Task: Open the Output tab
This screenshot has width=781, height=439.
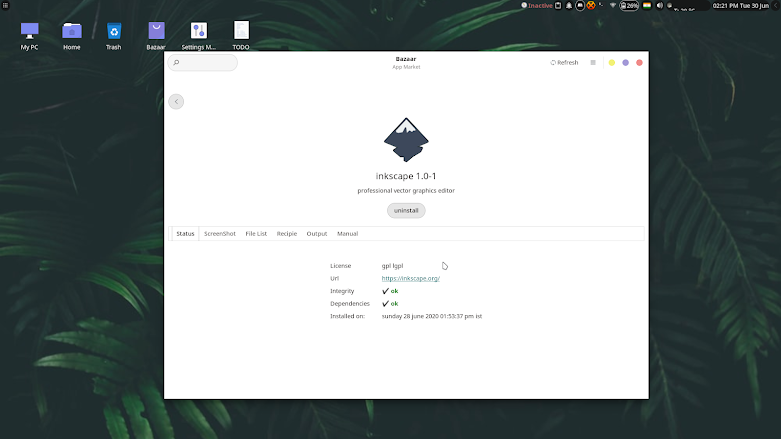Action: point(317,234)
